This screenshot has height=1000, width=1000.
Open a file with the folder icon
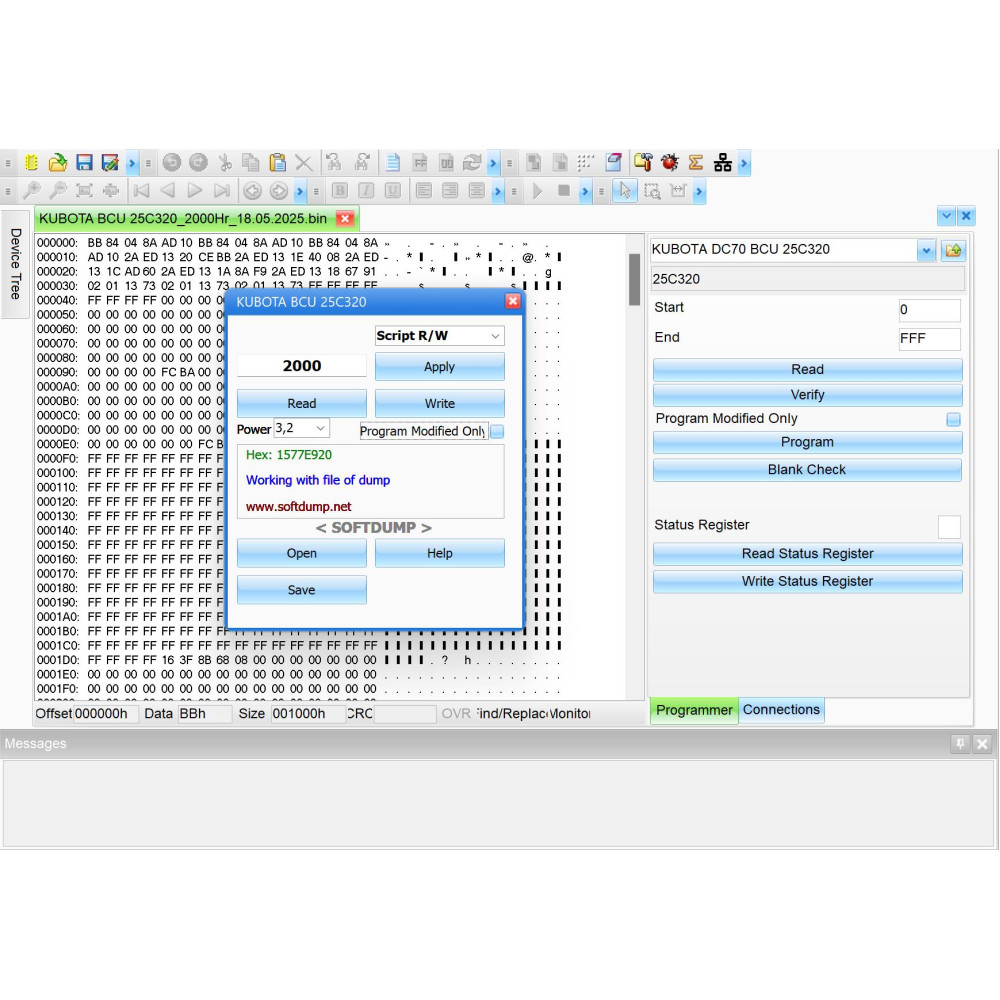pyautogui.click(x=57, y=163)
